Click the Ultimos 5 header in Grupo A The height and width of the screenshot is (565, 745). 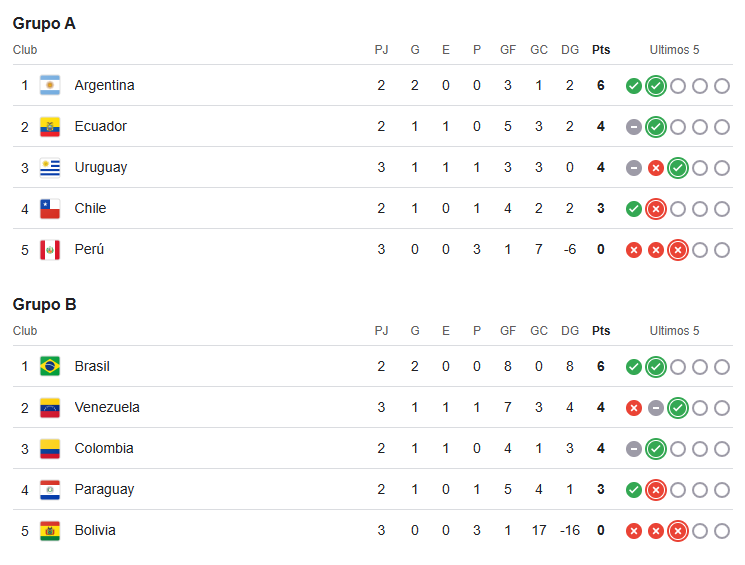pyautogui.click(x=674, y=49)
